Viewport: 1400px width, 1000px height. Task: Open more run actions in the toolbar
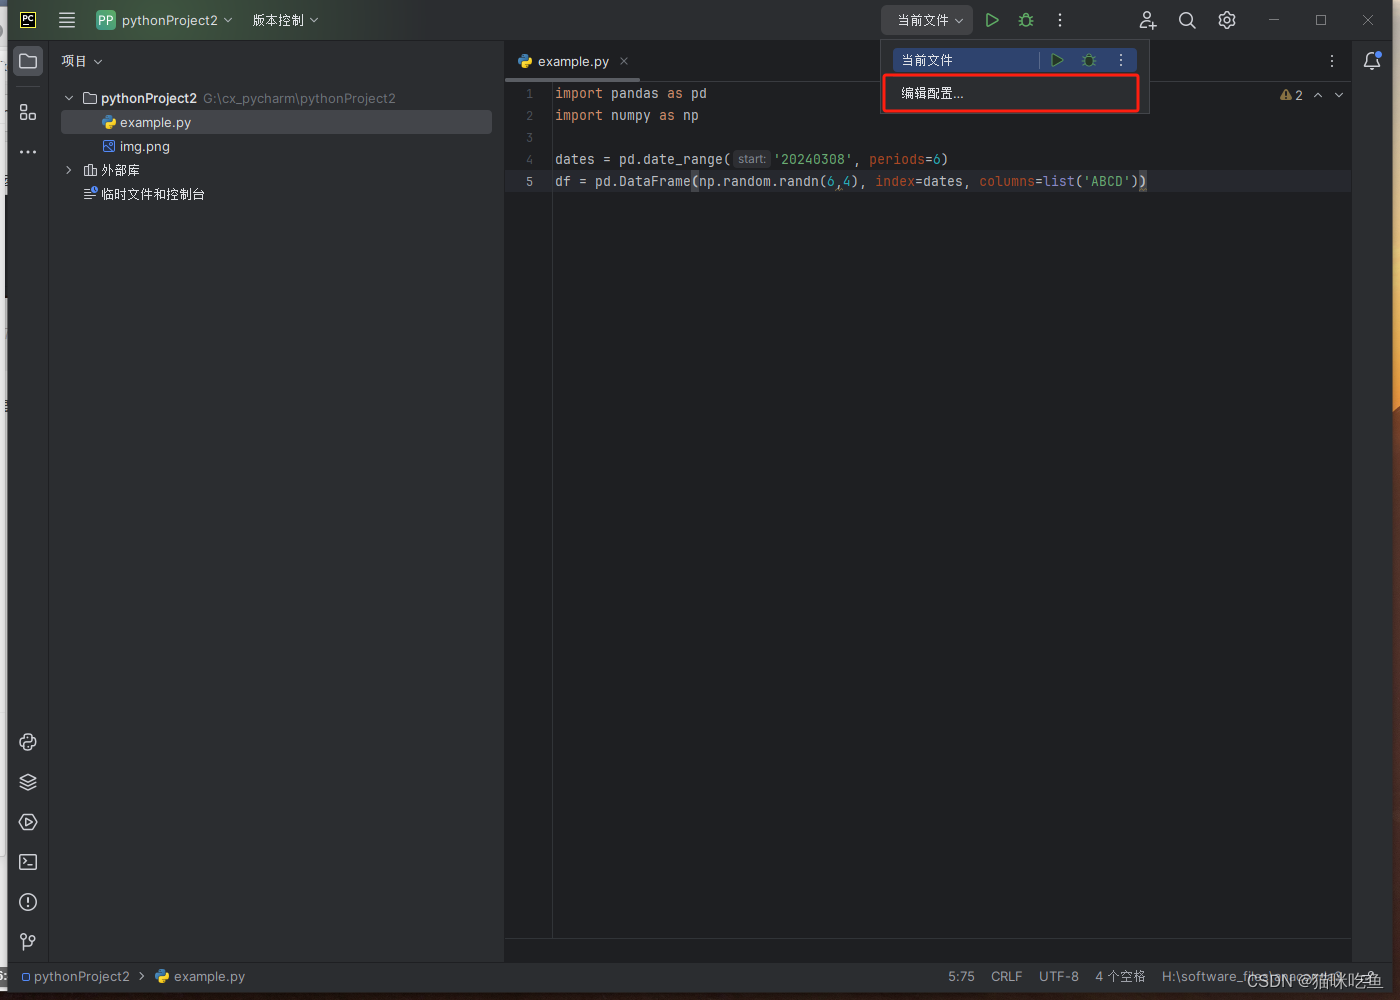pos(1060,20)
